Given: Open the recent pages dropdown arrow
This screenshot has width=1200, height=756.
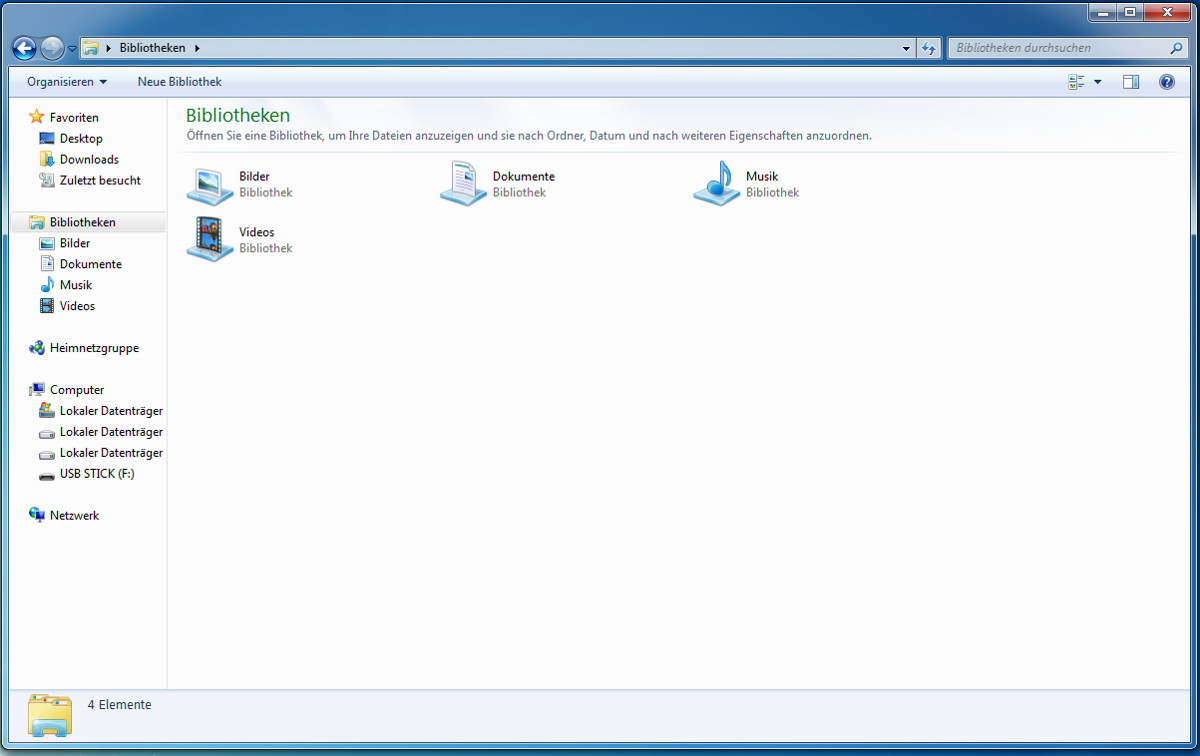Looking at the screenshot, I should point(72,48).
